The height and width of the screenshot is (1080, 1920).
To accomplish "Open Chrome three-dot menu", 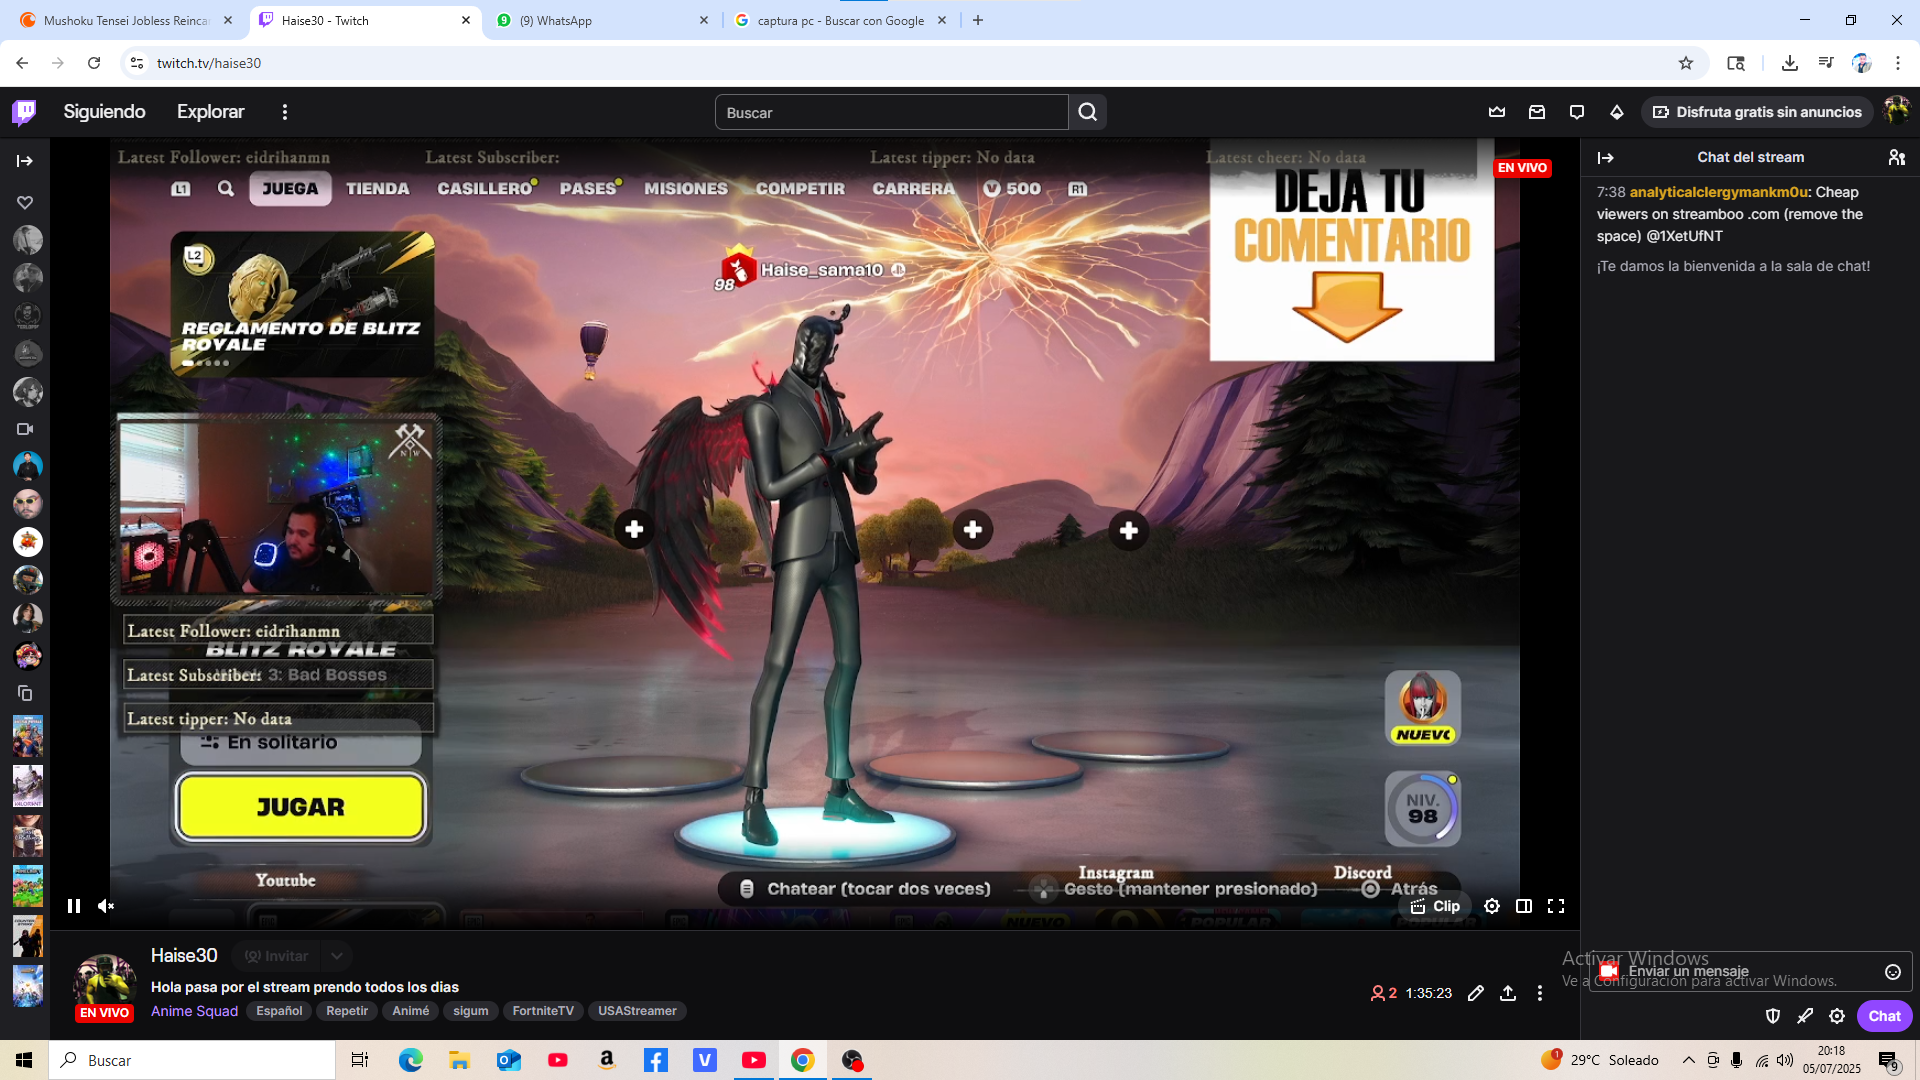I will 1898,63.
